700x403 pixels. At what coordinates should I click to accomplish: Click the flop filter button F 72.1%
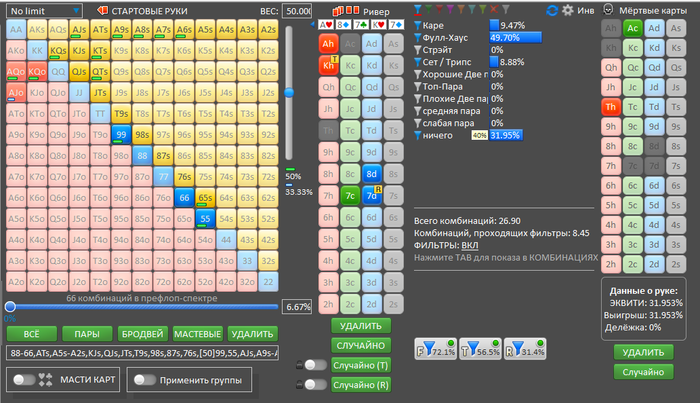coord(436,349)
